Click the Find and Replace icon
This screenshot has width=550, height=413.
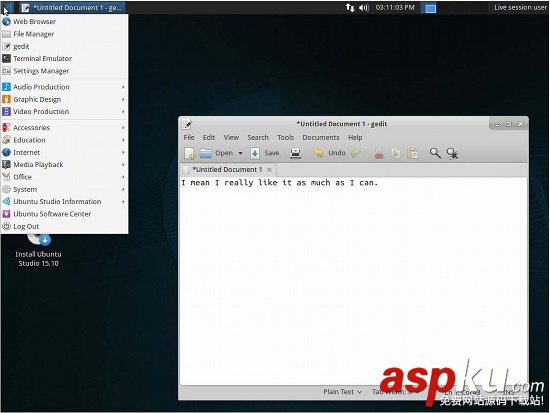click(x=452, y=154)
